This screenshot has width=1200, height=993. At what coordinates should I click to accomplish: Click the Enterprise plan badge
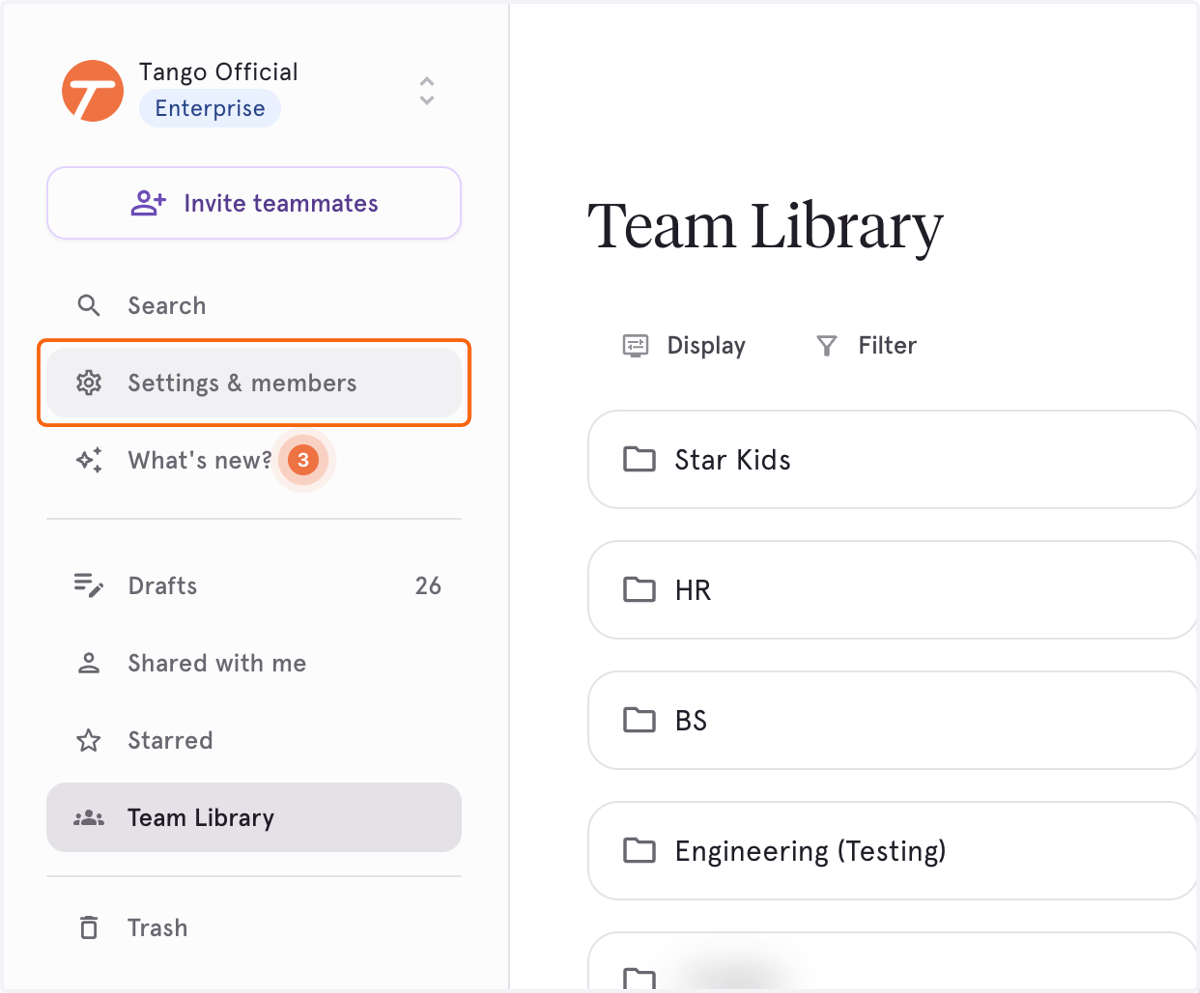pyautogui.click(x=210, y=109)
